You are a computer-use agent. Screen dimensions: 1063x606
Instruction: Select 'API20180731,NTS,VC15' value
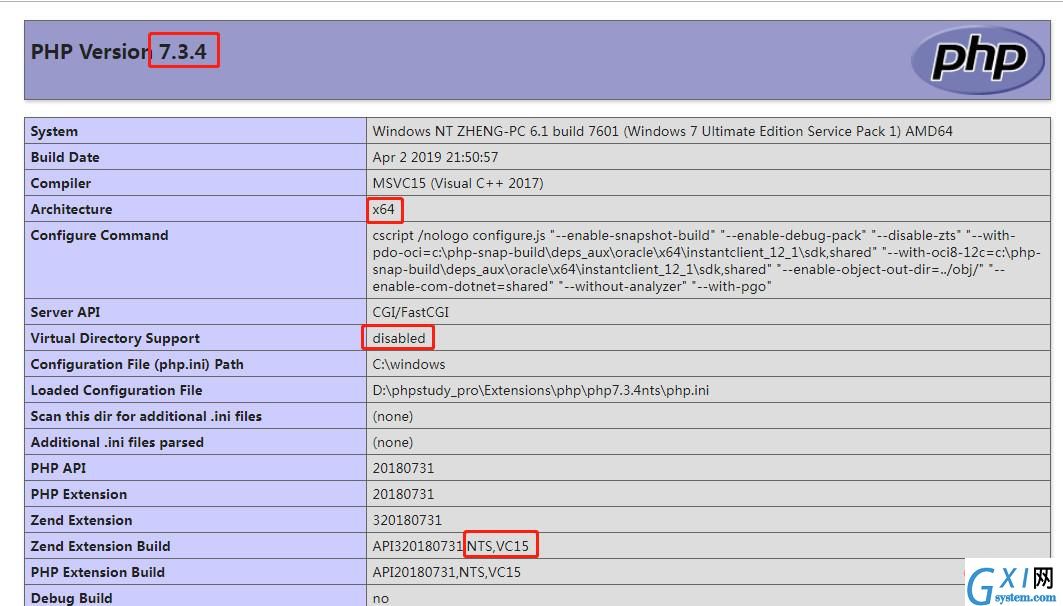click(446, 572)
